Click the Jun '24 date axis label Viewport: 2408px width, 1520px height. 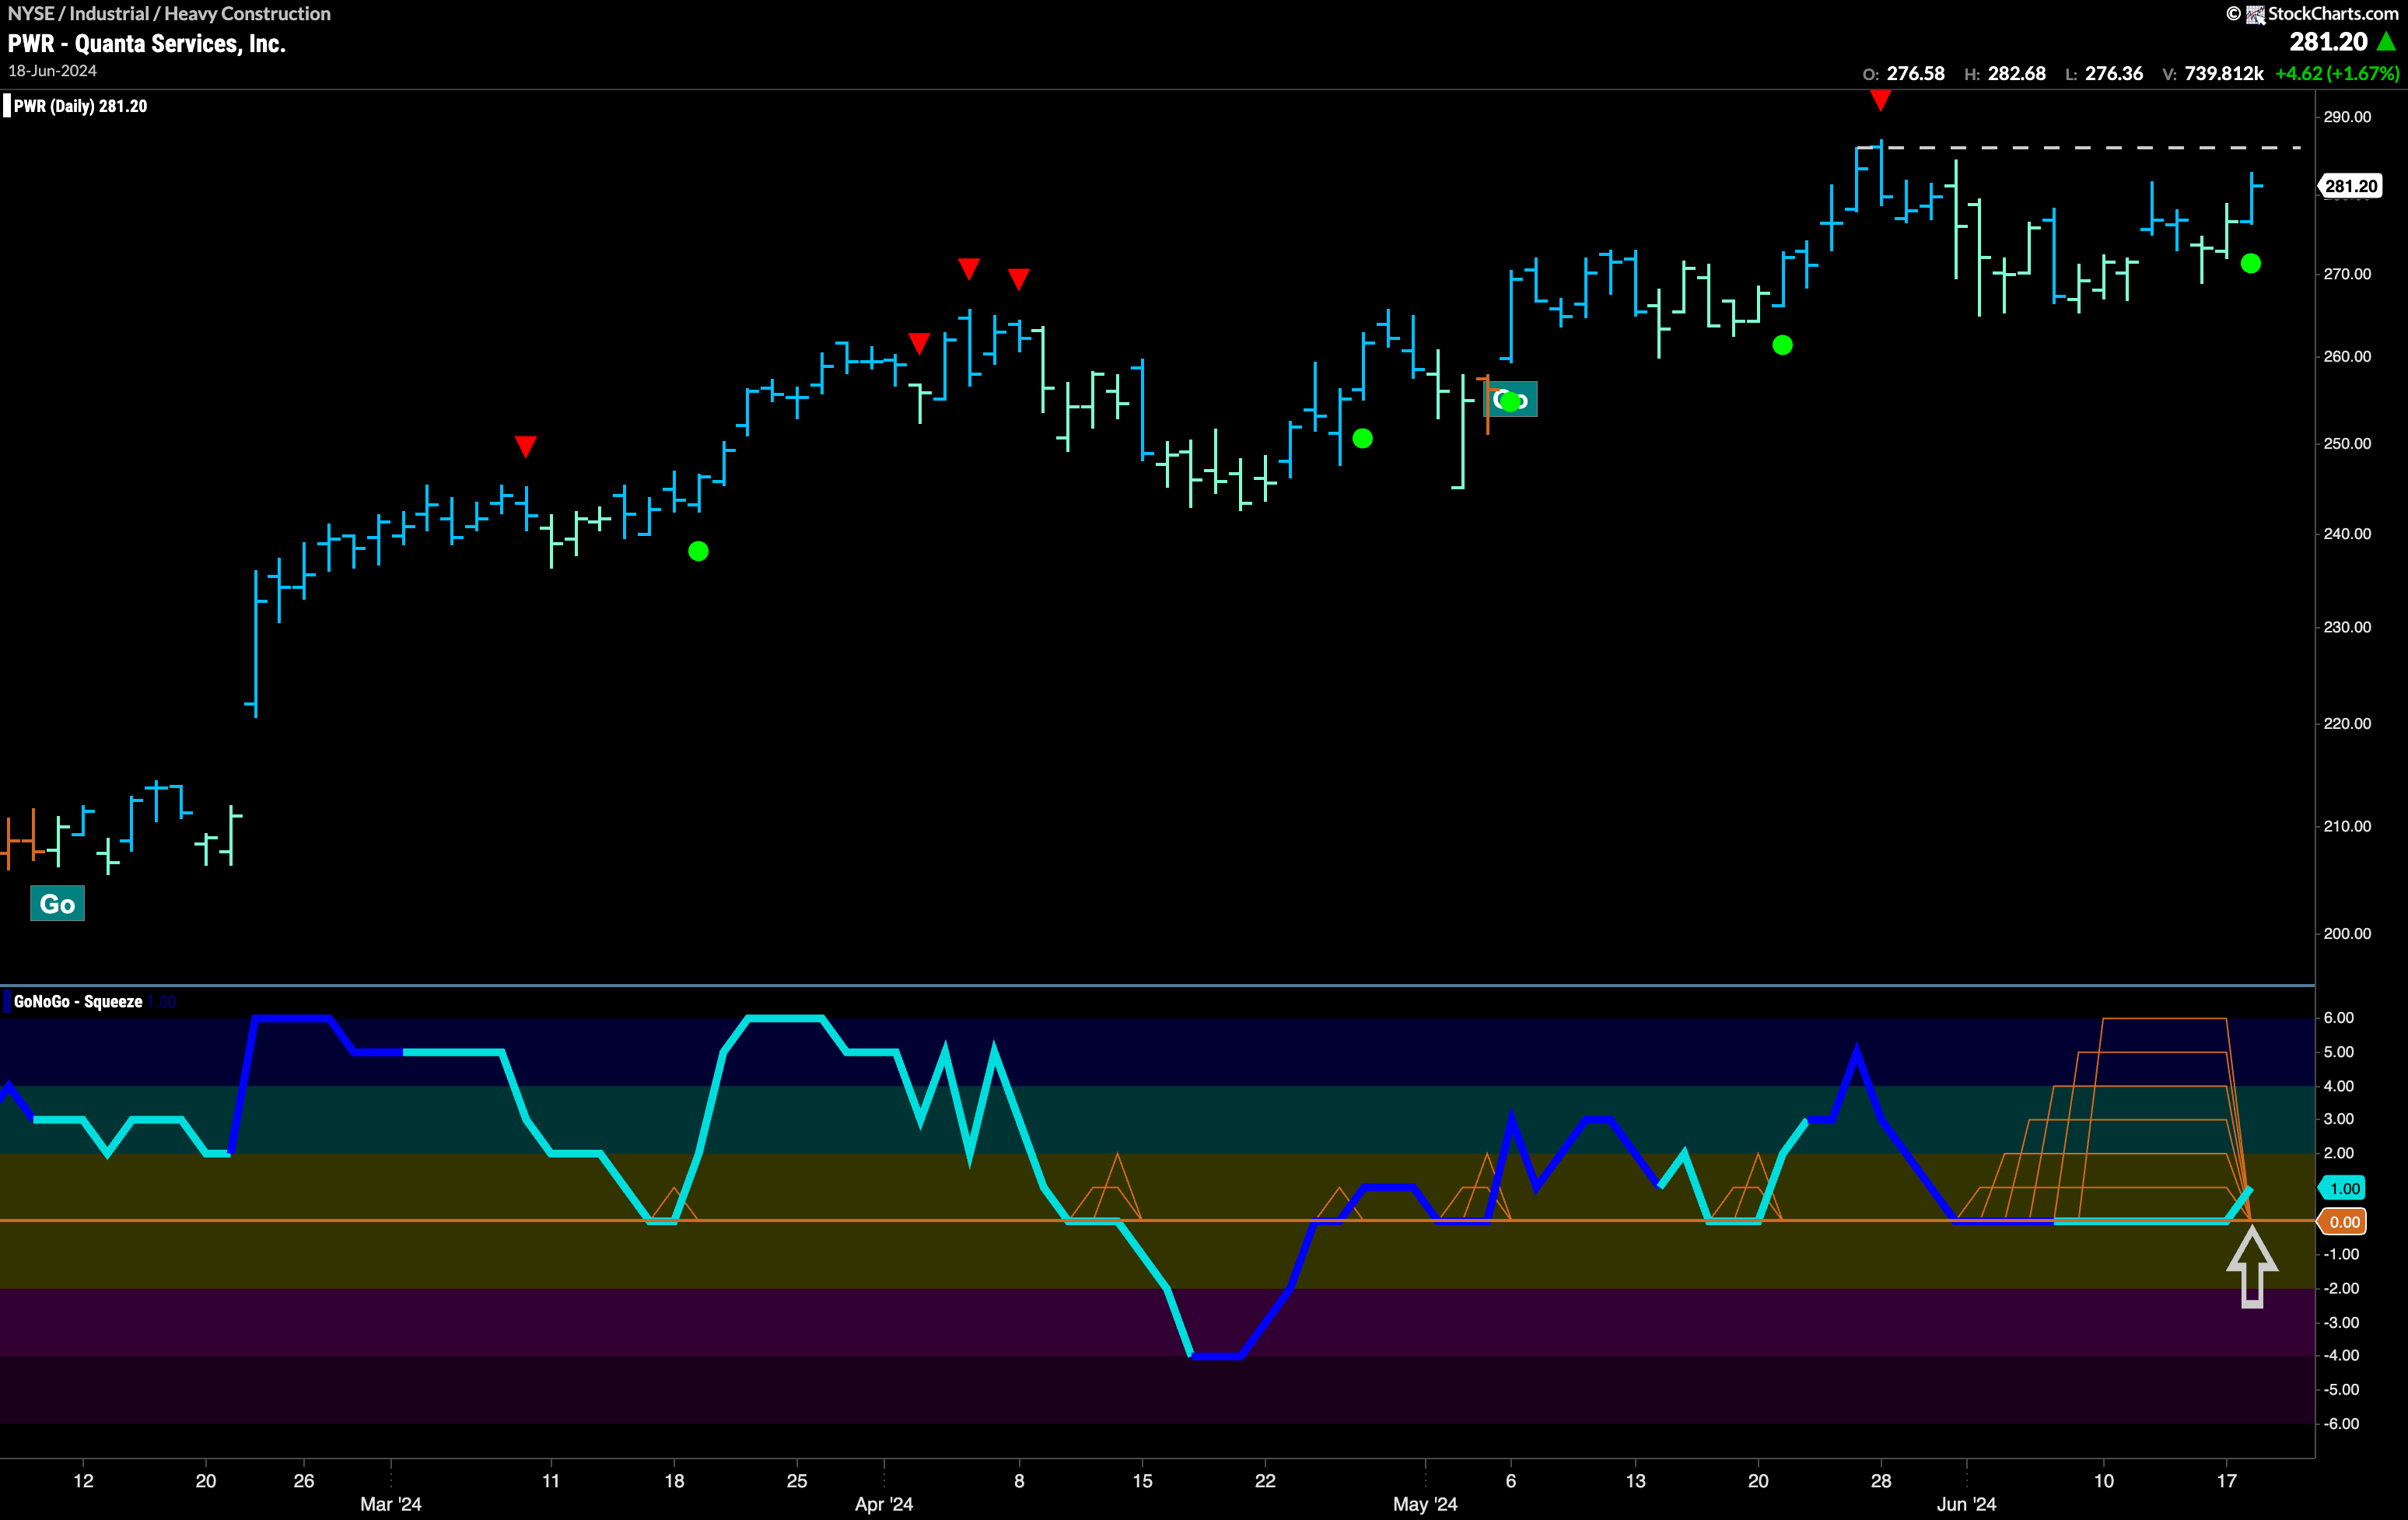pos(1966,1504)
